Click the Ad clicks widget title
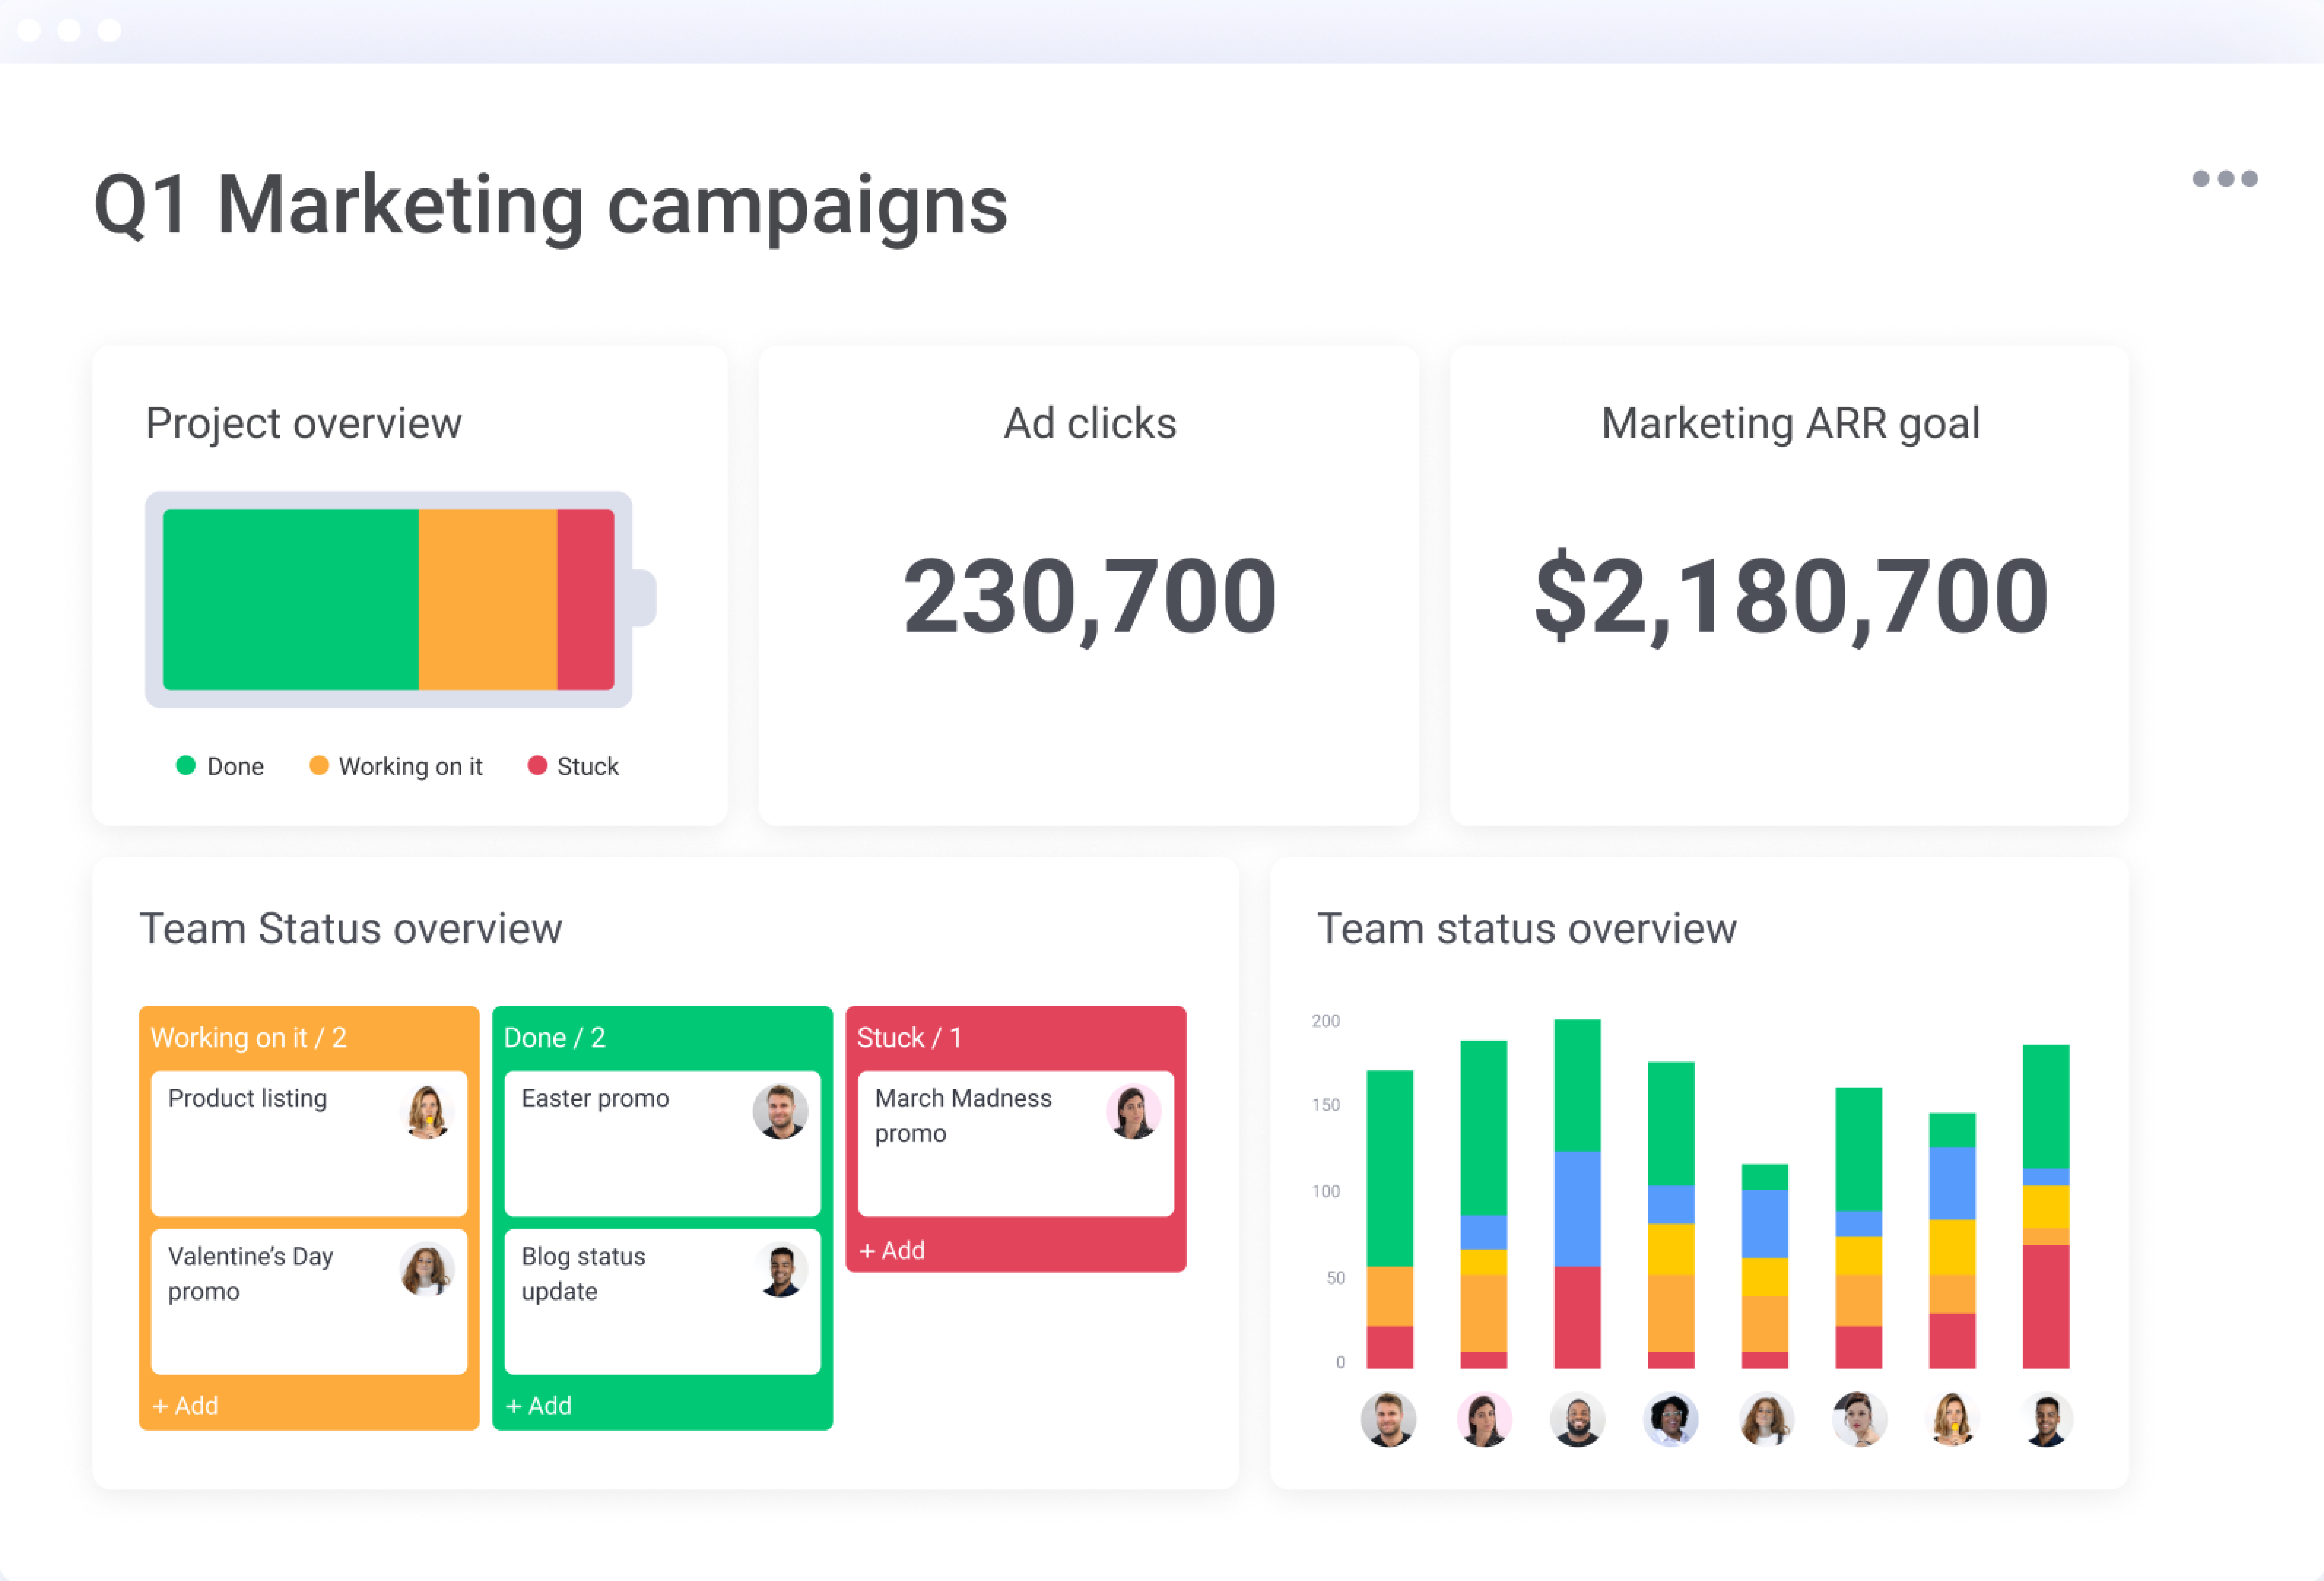The width and height of the screenshot is (2324, 1581). tap(1090, 423)
